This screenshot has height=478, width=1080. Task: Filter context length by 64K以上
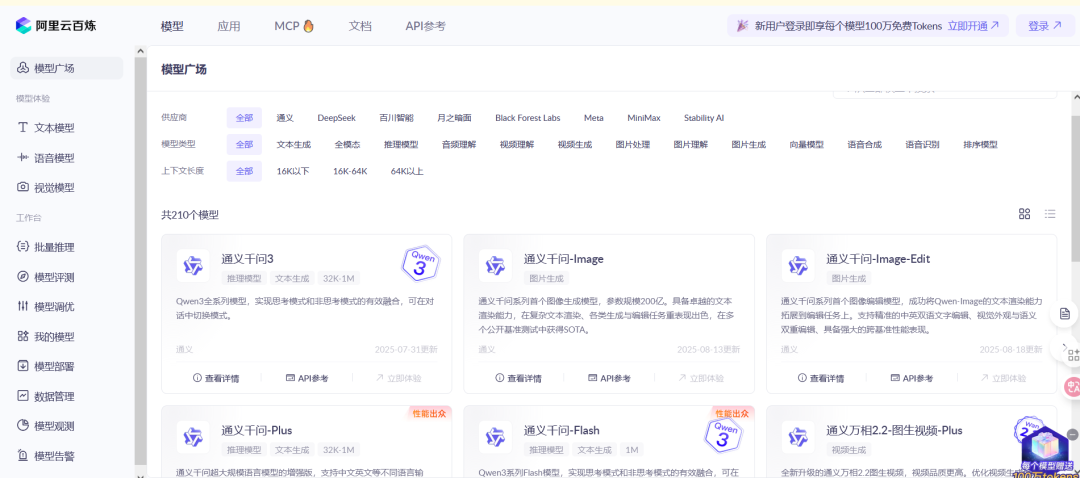(x=407, y=171)
